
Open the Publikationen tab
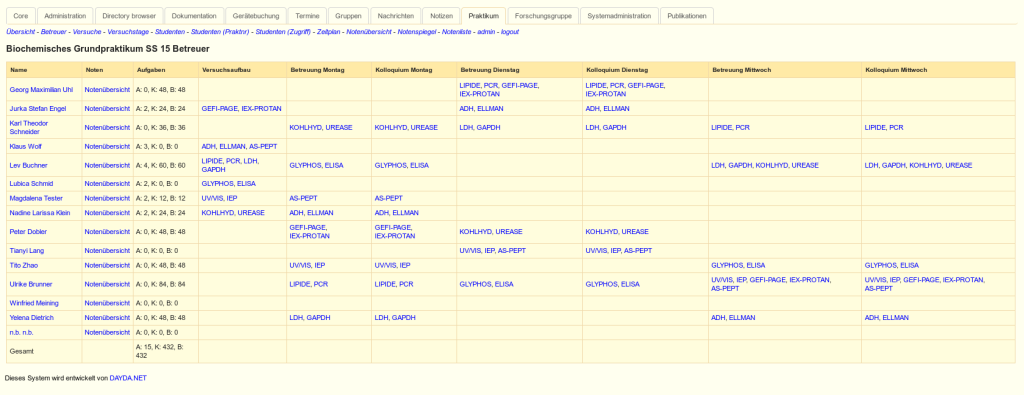(x=686, y=16)
